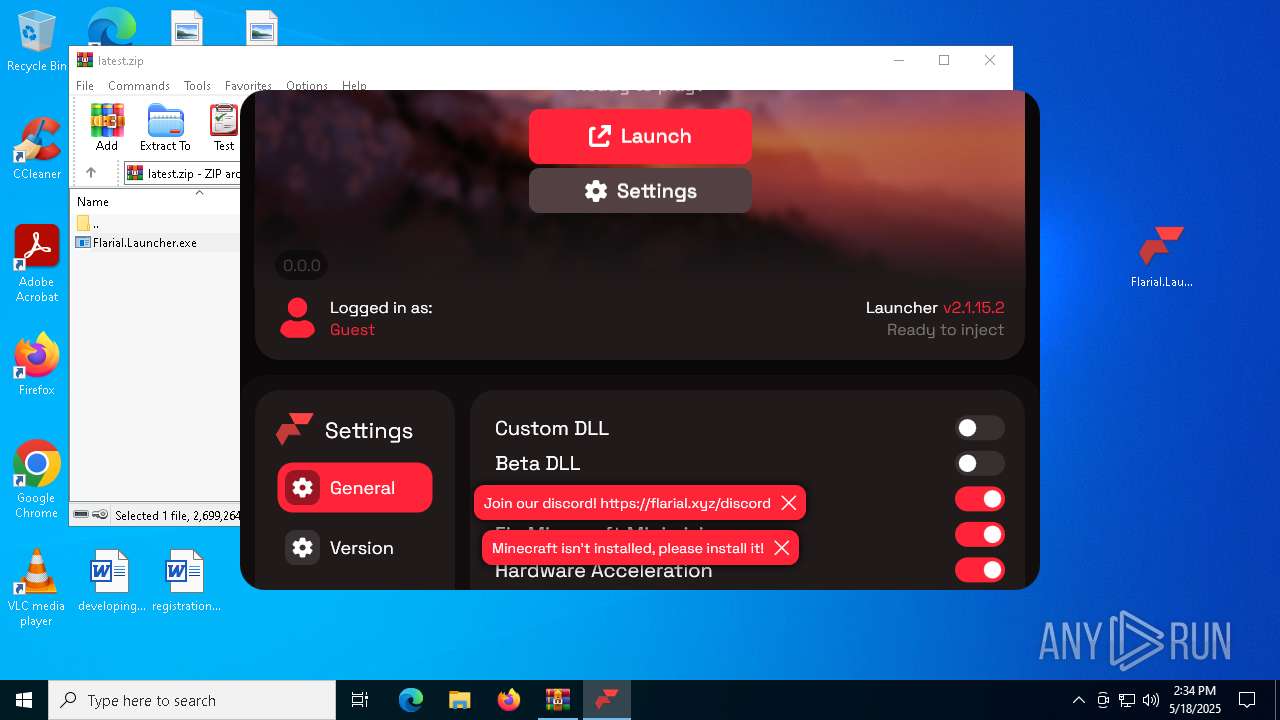Viewport: 1280px width, 720px height.
Task: Open the Microsoft Edge desktop icon
Action: 111,26
